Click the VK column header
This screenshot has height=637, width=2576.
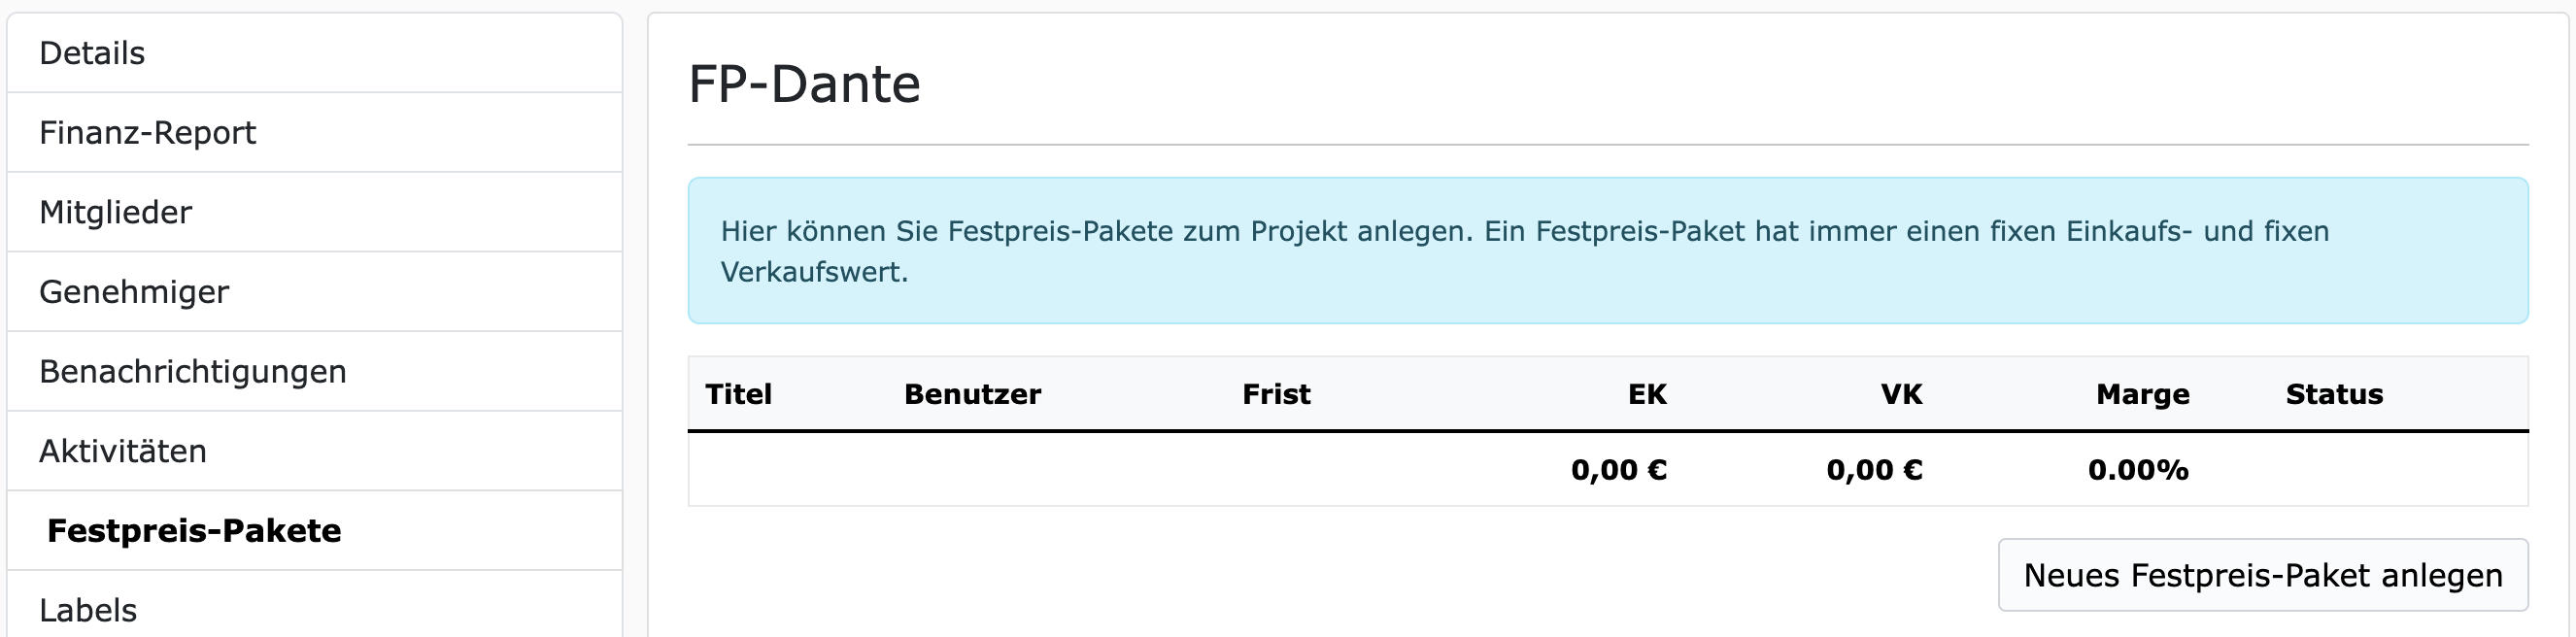(1905, 394)
